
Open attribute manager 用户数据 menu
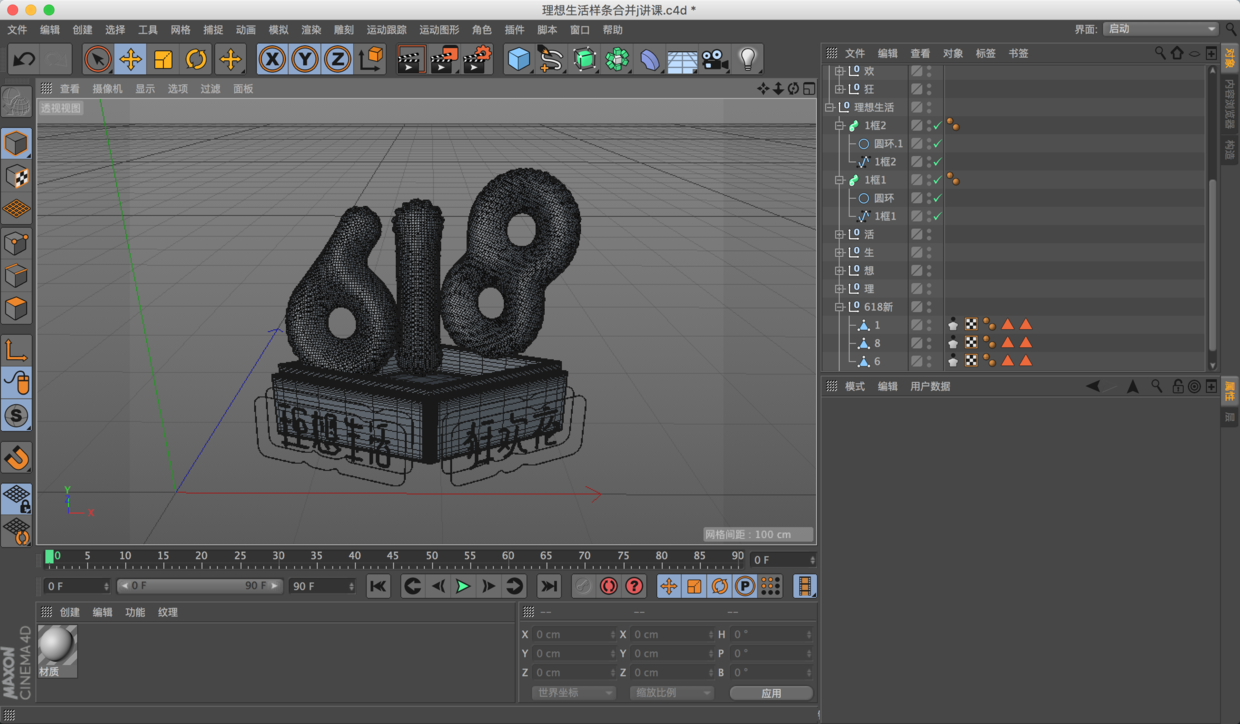[929, 386]
